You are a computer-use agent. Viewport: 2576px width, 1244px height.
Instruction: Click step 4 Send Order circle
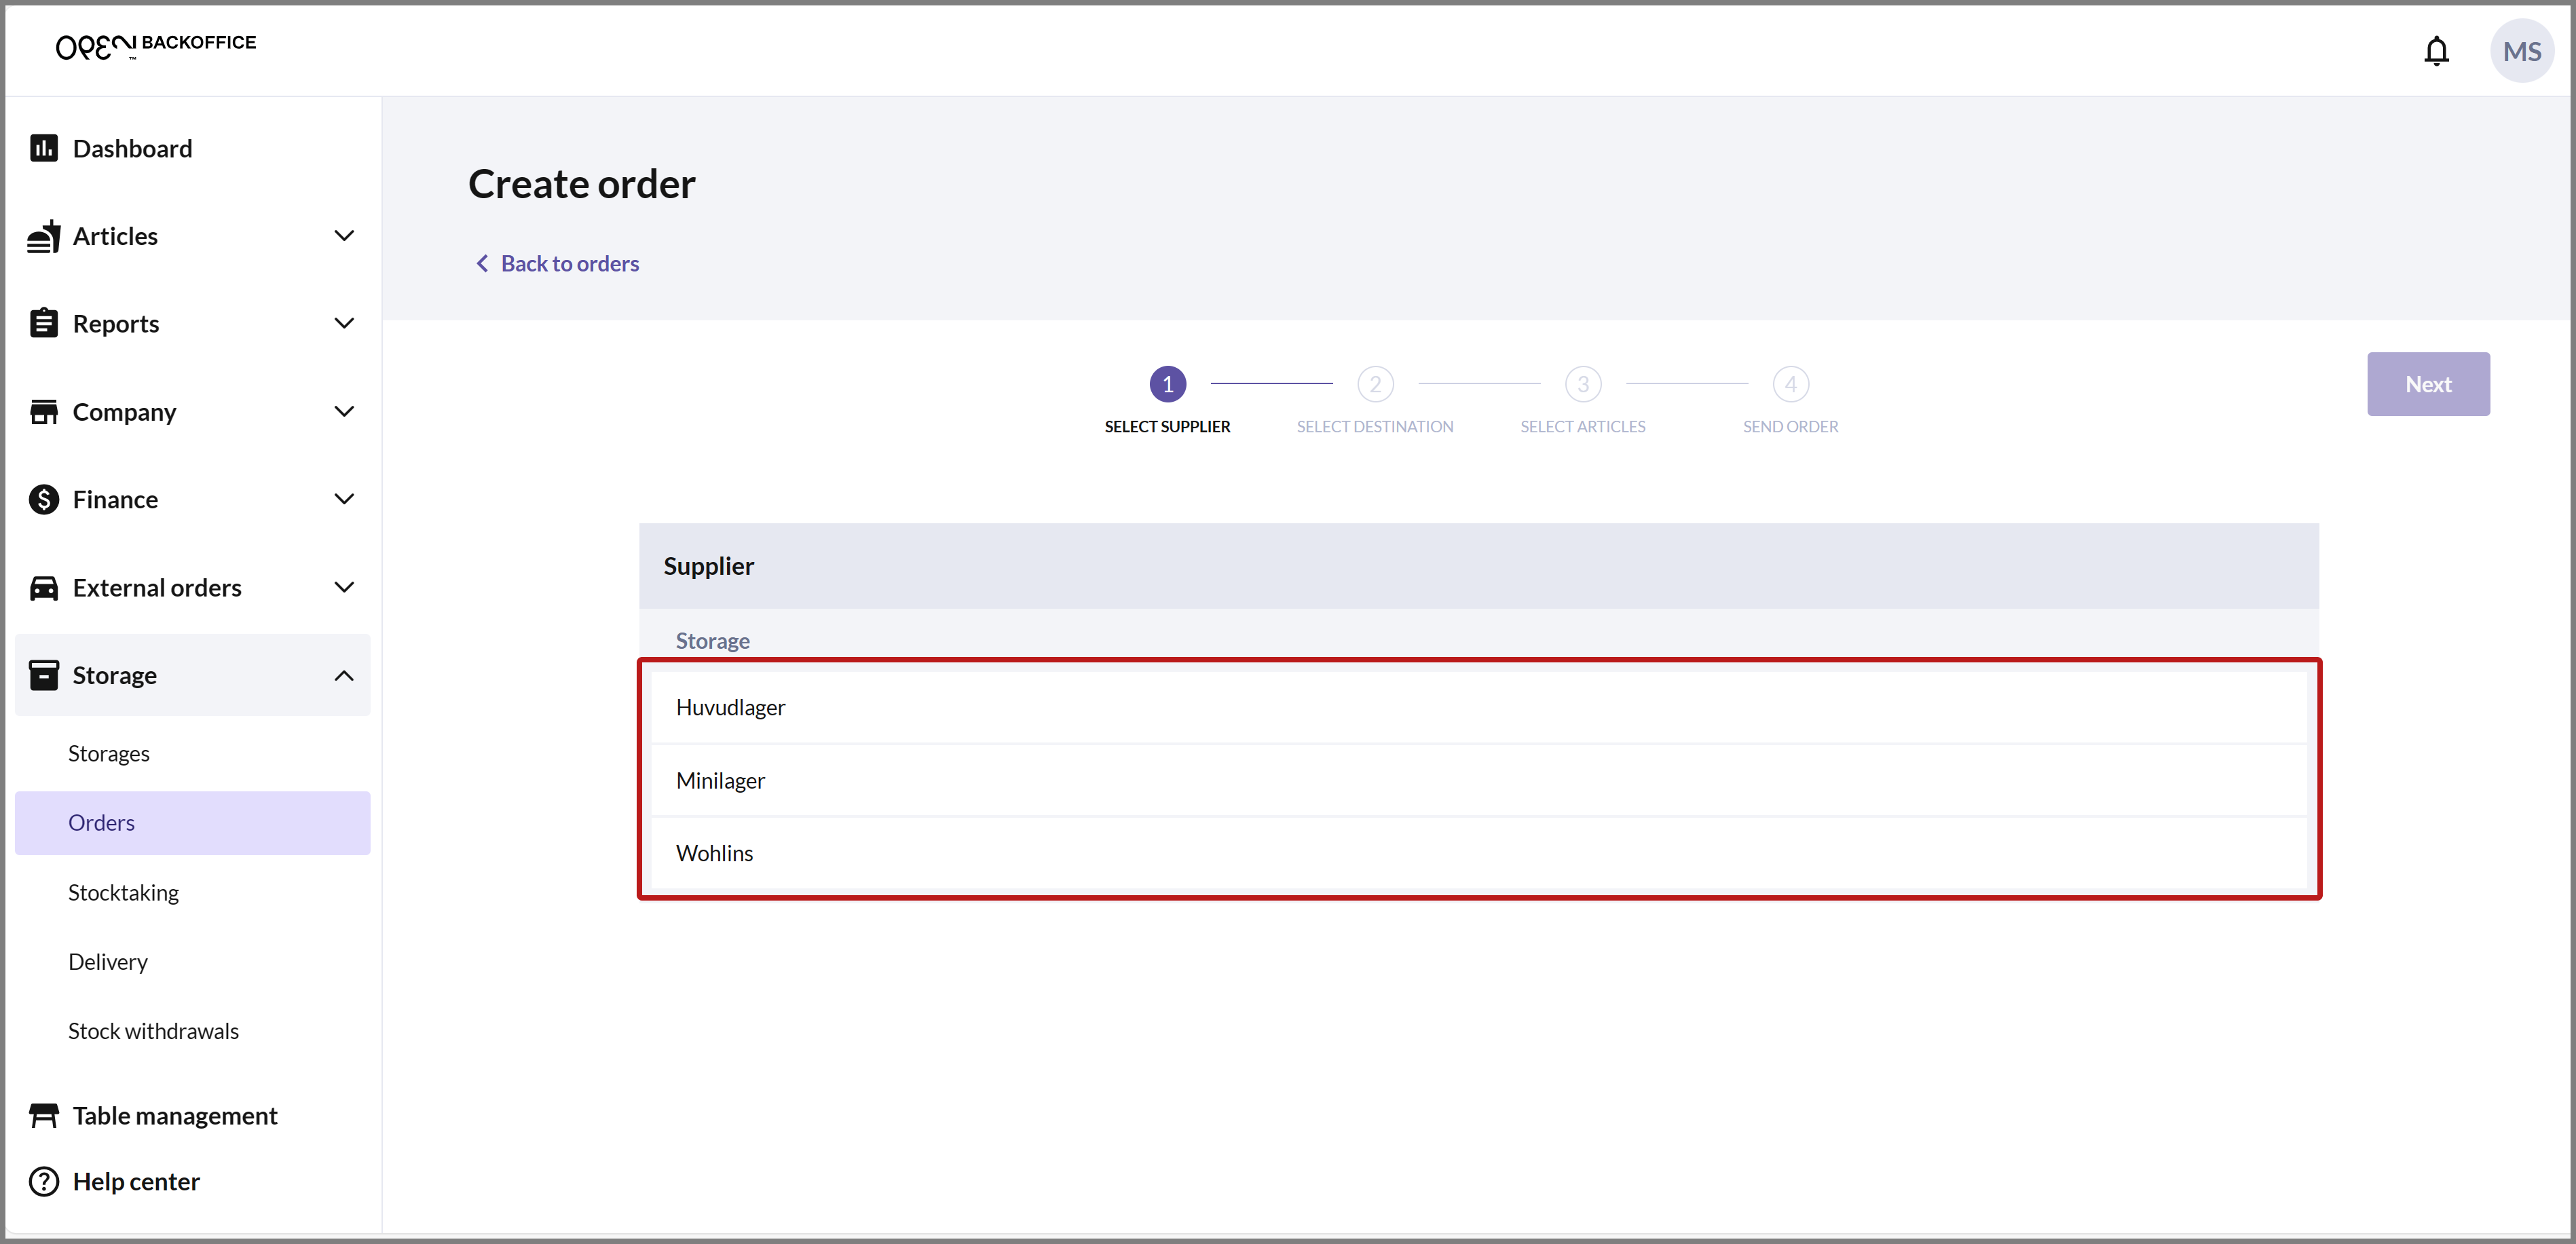(1790, 384)
